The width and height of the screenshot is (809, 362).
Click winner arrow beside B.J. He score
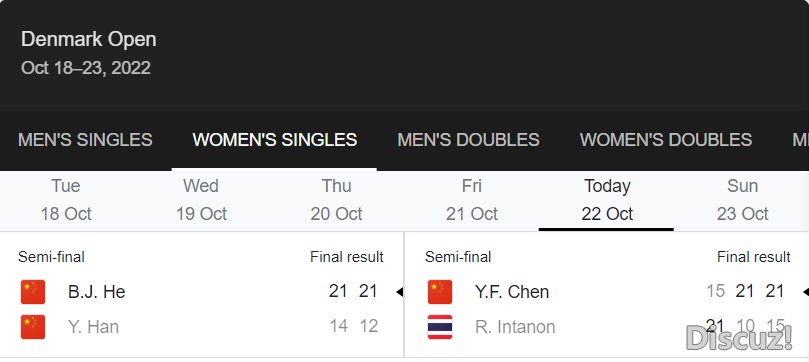pos(399,292)
